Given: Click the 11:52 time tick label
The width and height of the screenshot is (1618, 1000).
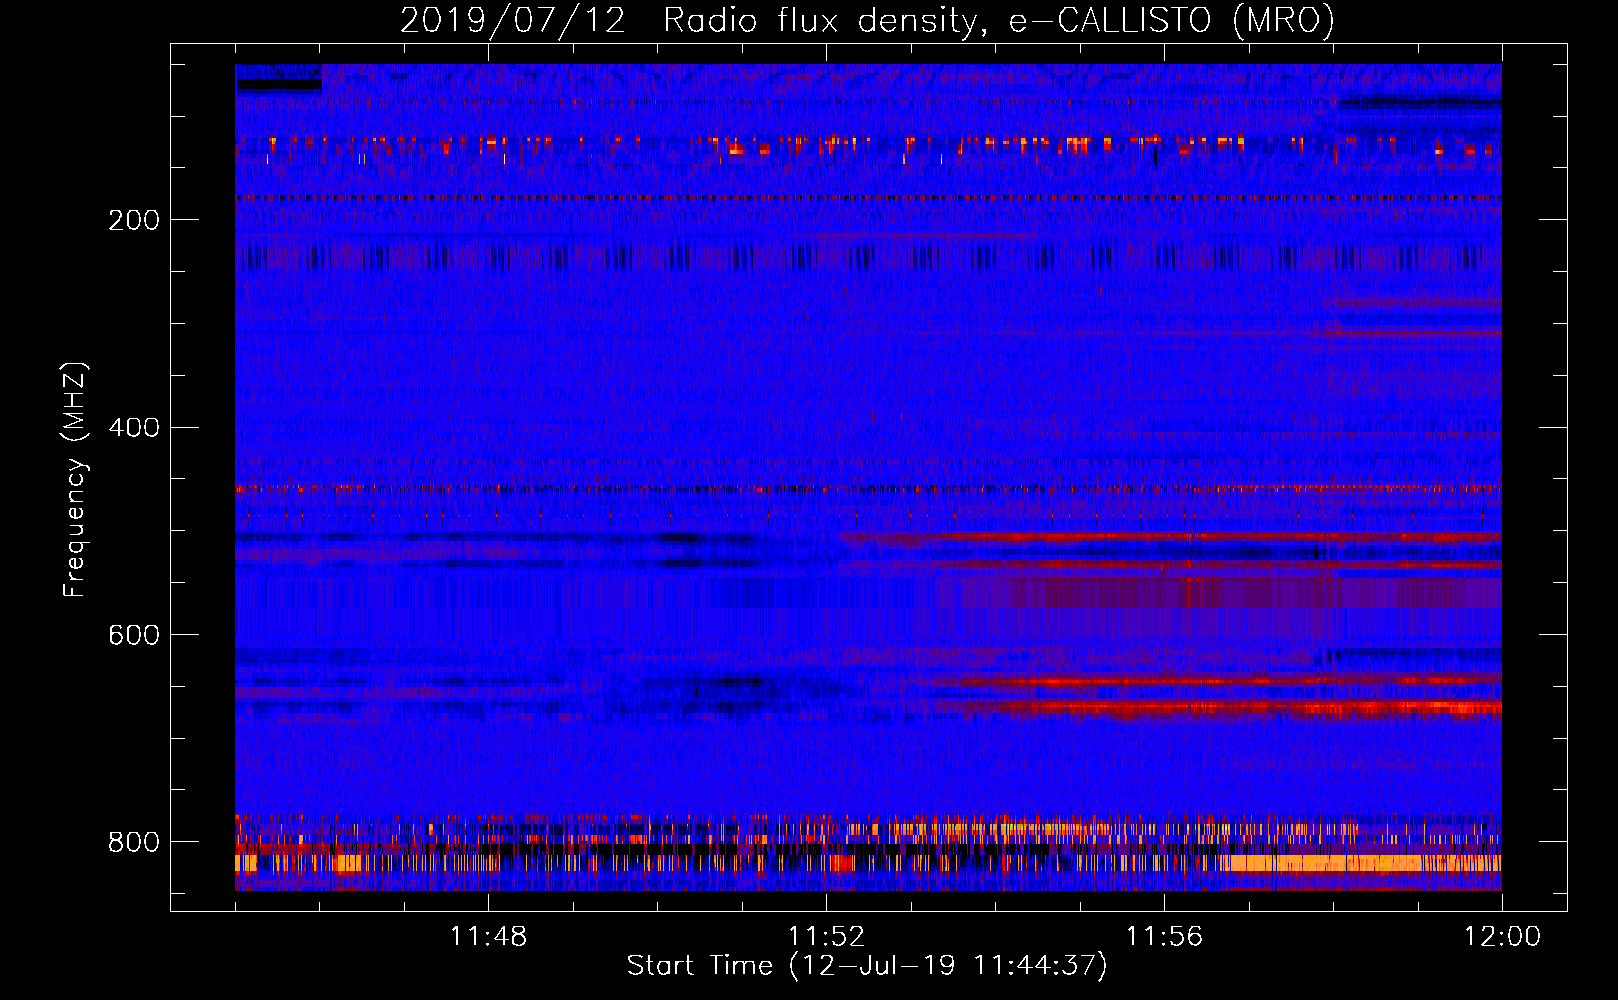Looking at the screenshot, I should pyautogui.click(x=826, y=937).
